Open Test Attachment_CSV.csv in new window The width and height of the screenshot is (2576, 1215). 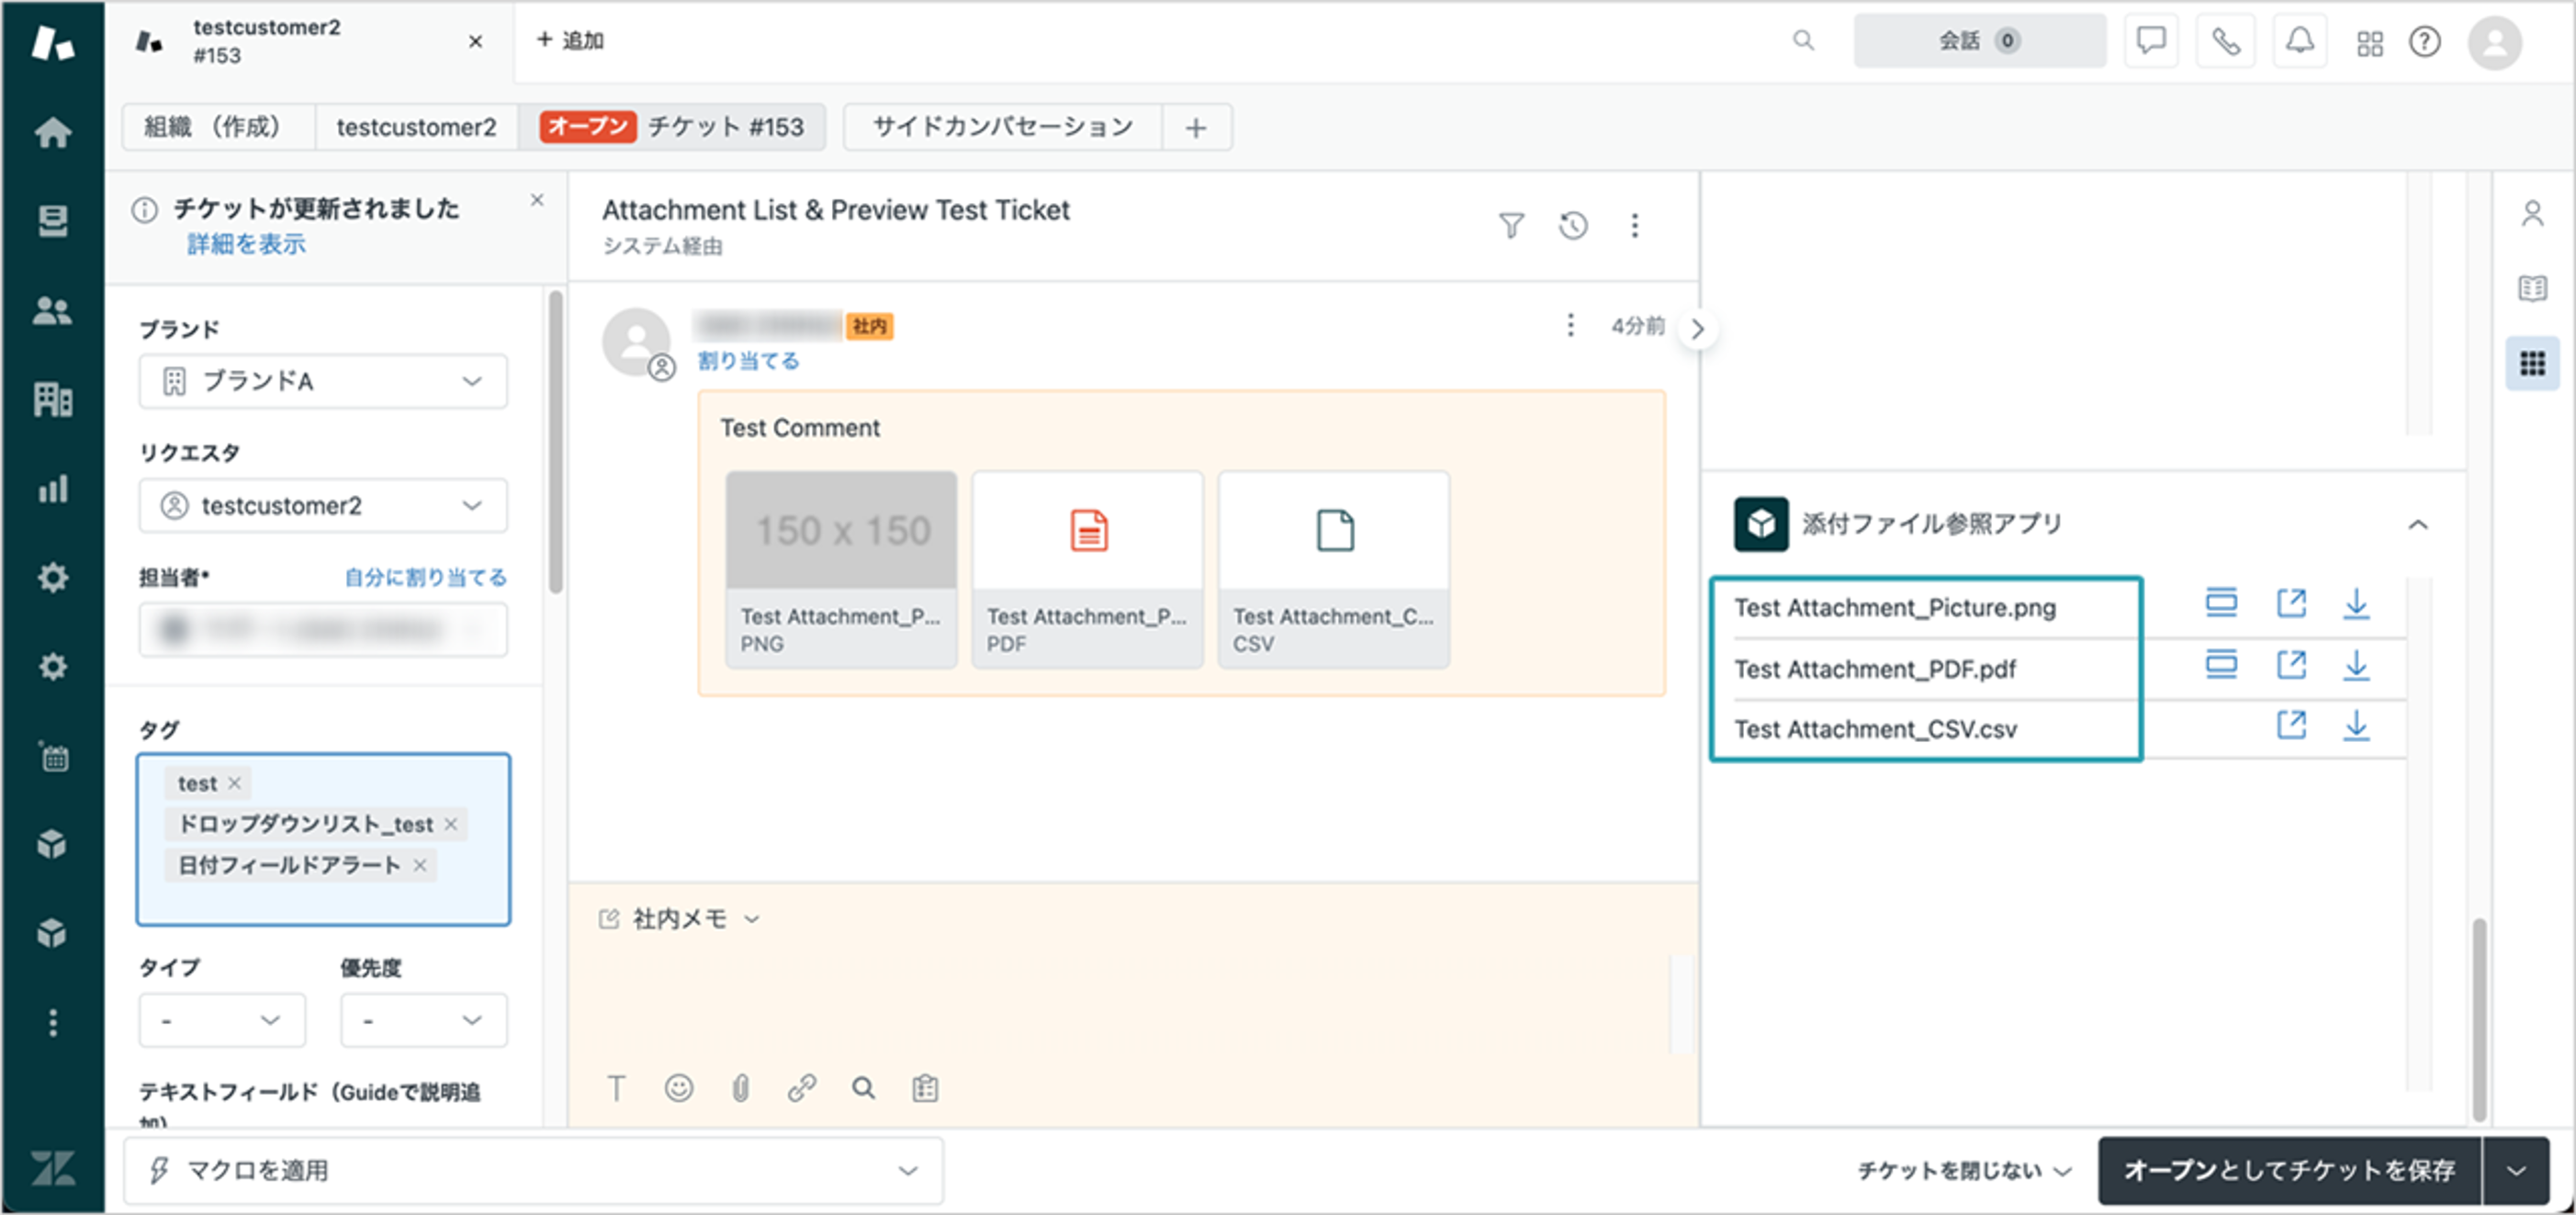click(2291, 725)
